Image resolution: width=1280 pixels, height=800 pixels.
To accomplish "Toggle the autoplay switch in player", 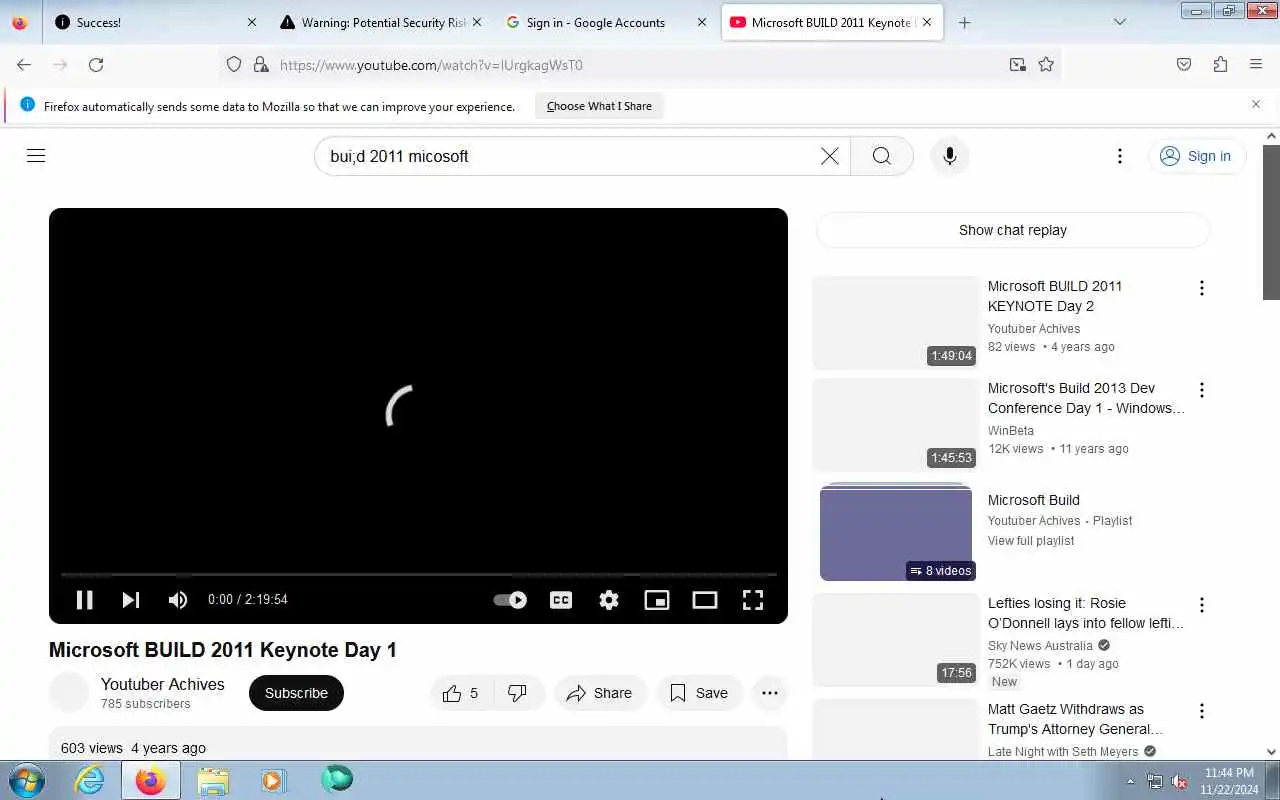I will point(511,600).
